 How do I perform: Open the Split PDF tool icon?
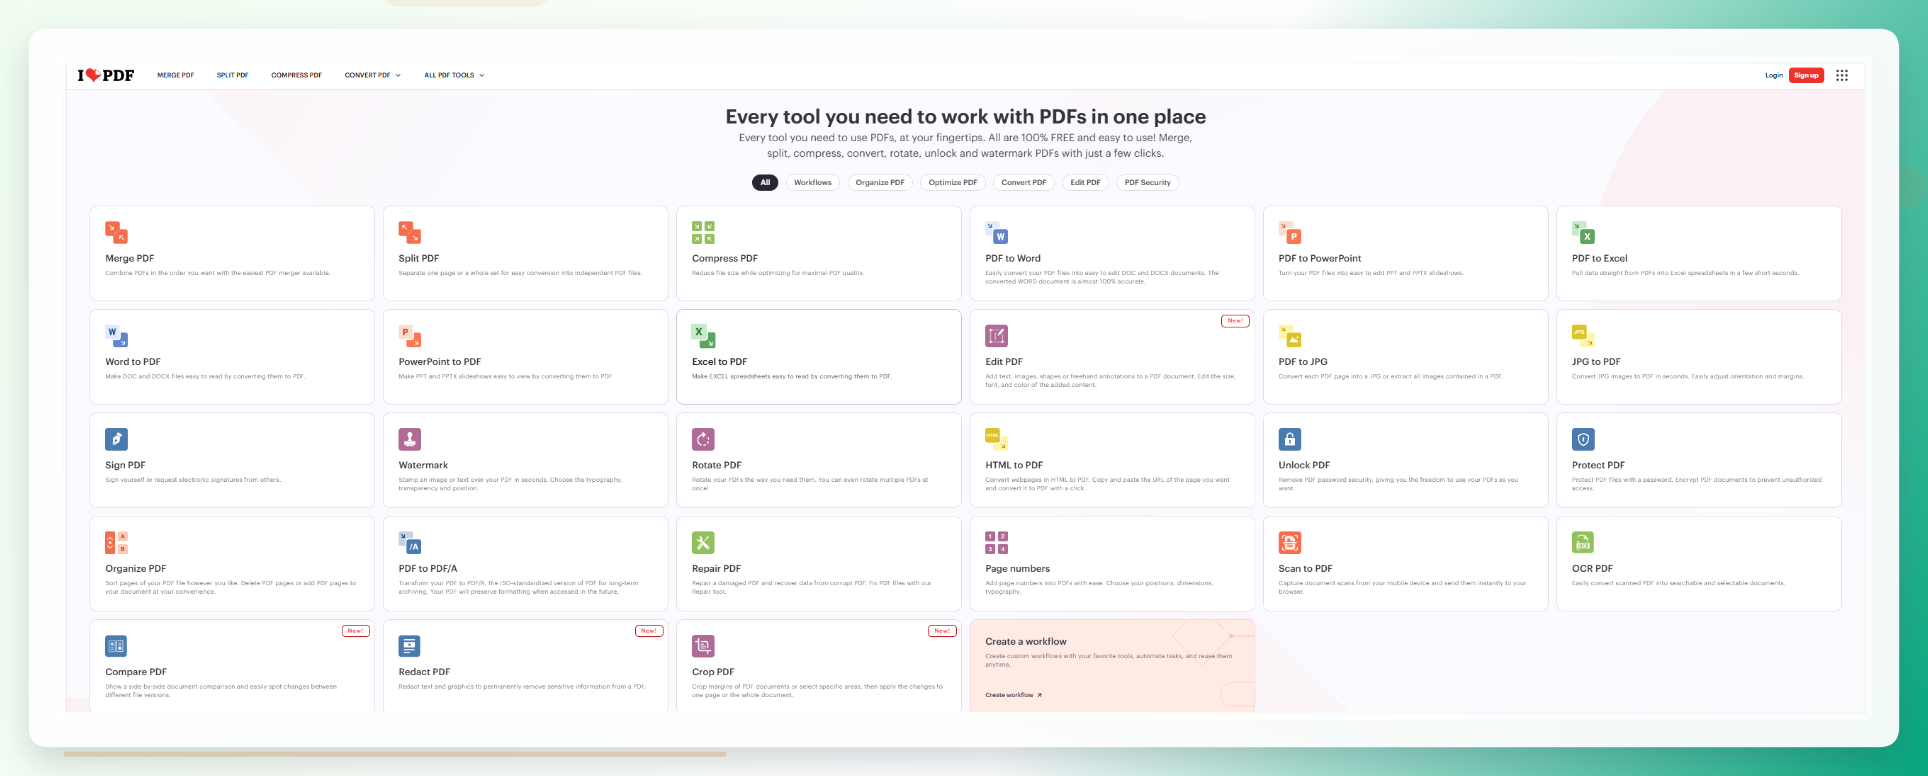pyautogui.click(x=410, y=232)
